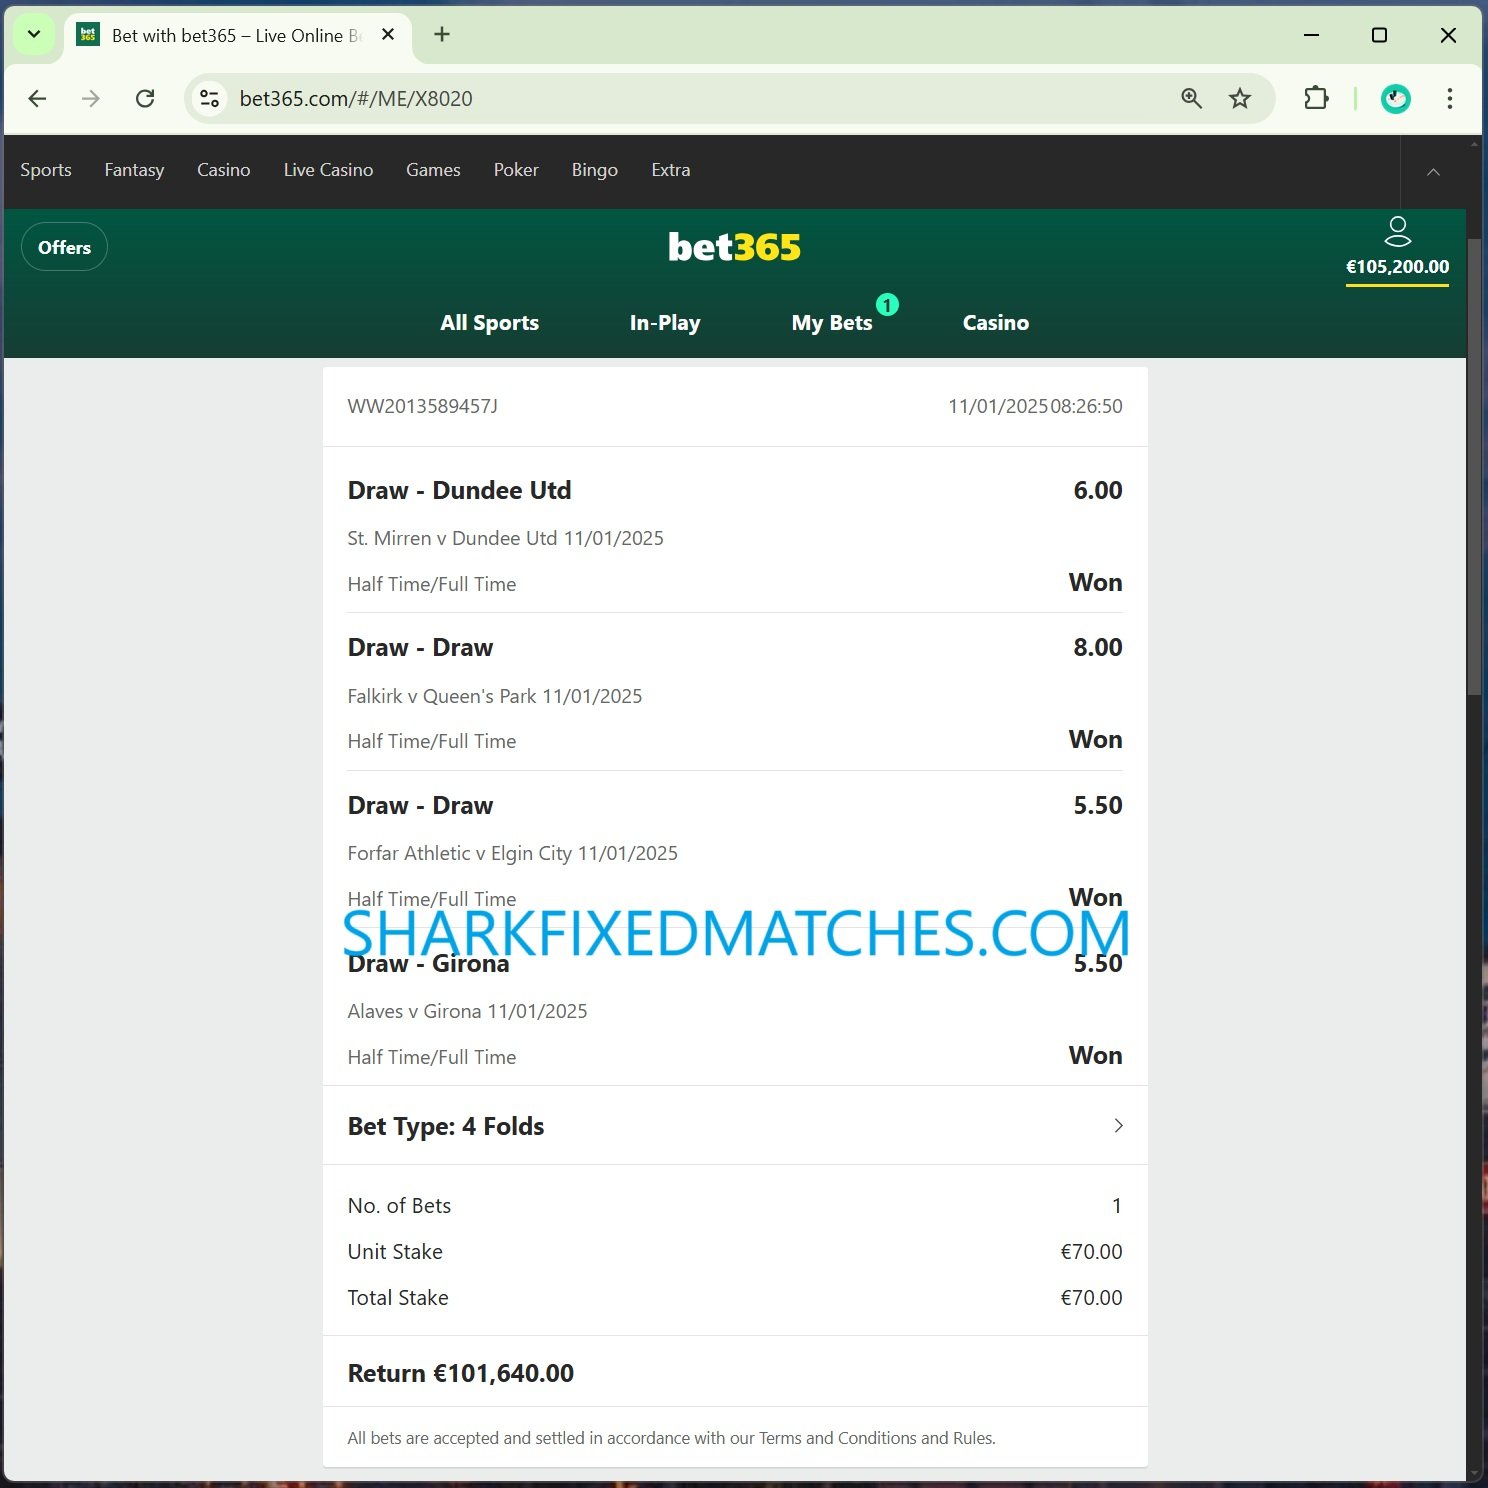
Task: Go back to the previous page
Action: [37, 98]
